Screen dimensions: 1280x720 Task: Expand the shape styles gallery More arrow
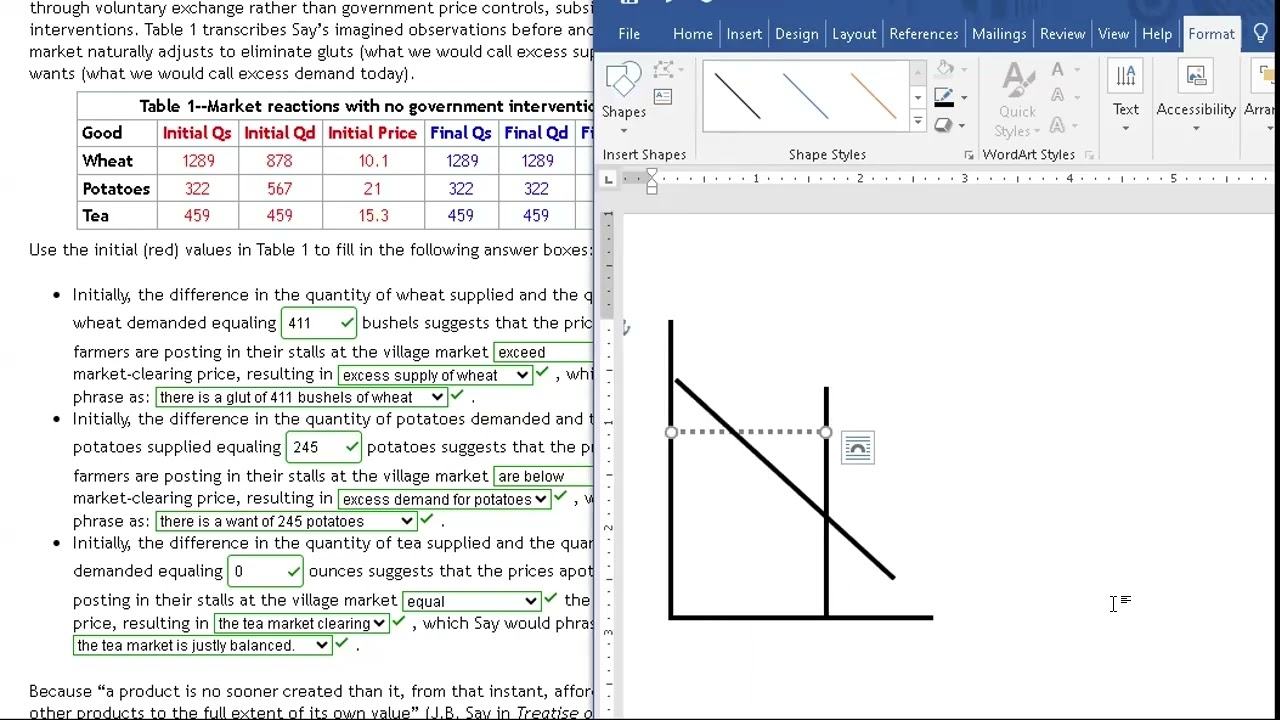click(x=918, y=122)
